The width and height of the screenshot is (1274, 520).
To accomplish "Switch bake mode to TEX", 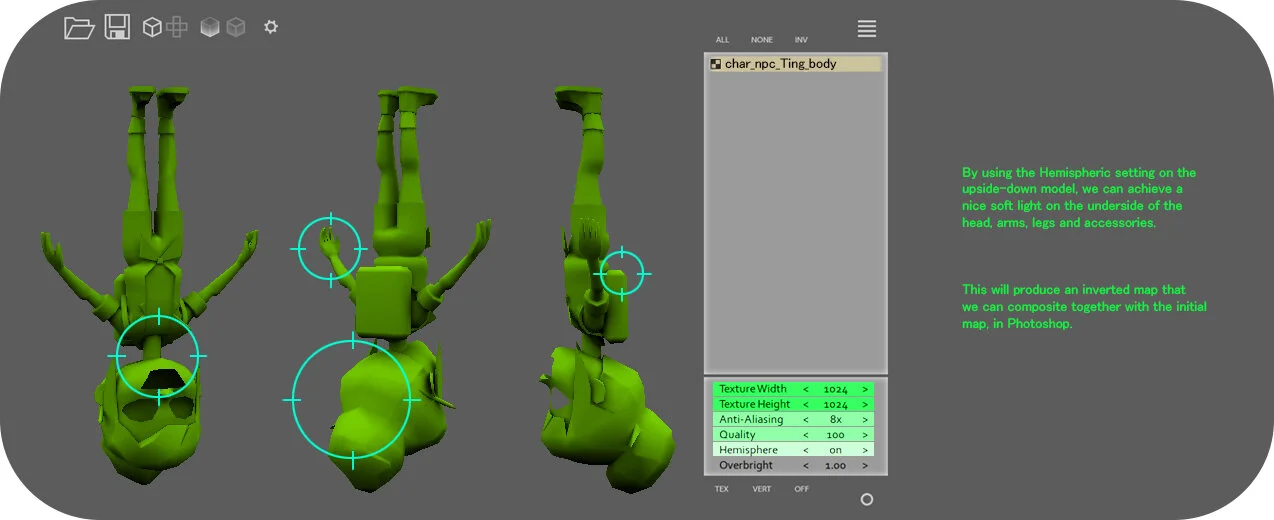I will click(x=722, y=489).
